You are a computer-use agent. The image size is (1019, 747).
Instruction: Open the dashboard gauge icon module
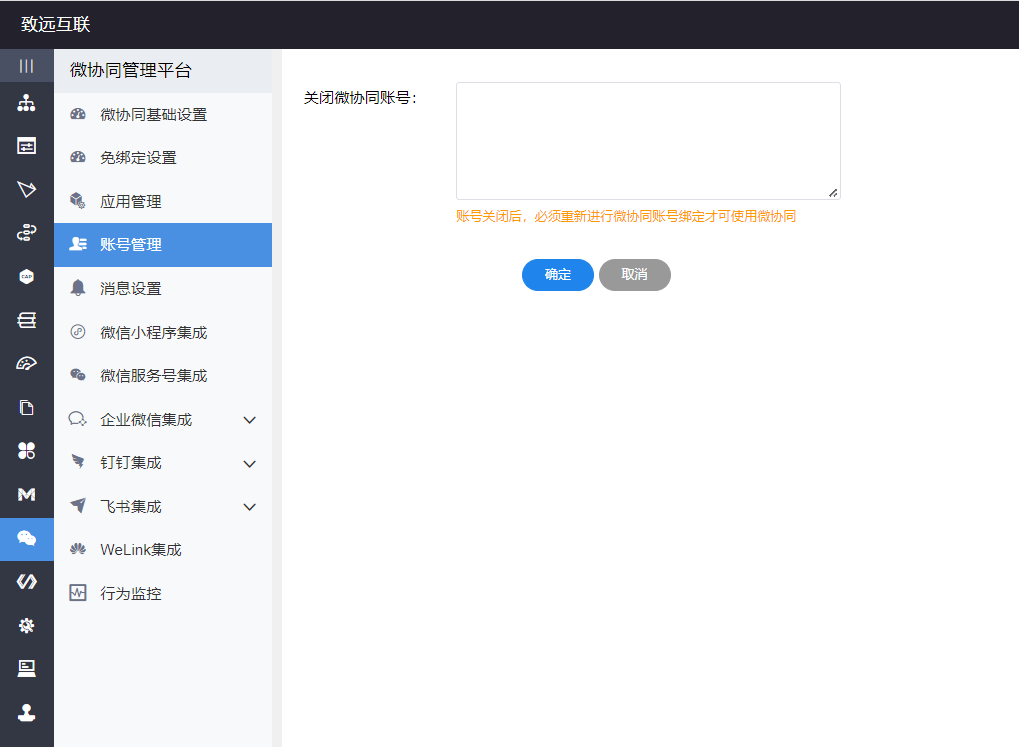(x=27, y=364)
